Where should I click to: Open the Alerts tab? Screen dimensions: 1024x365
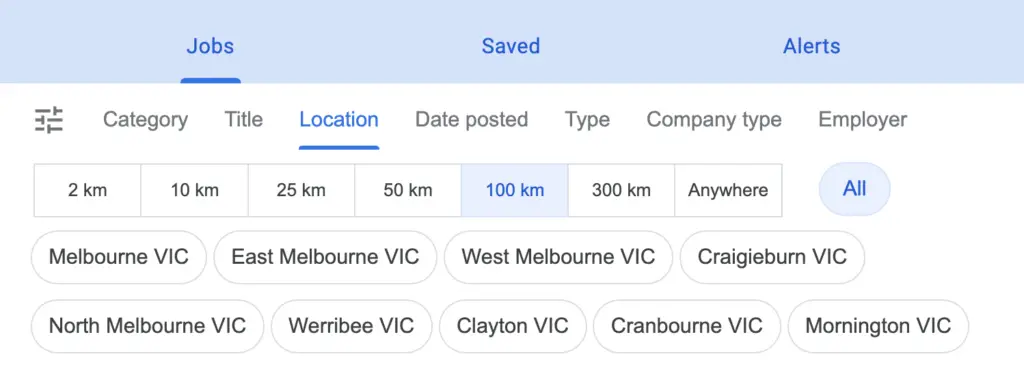(811, 46)
